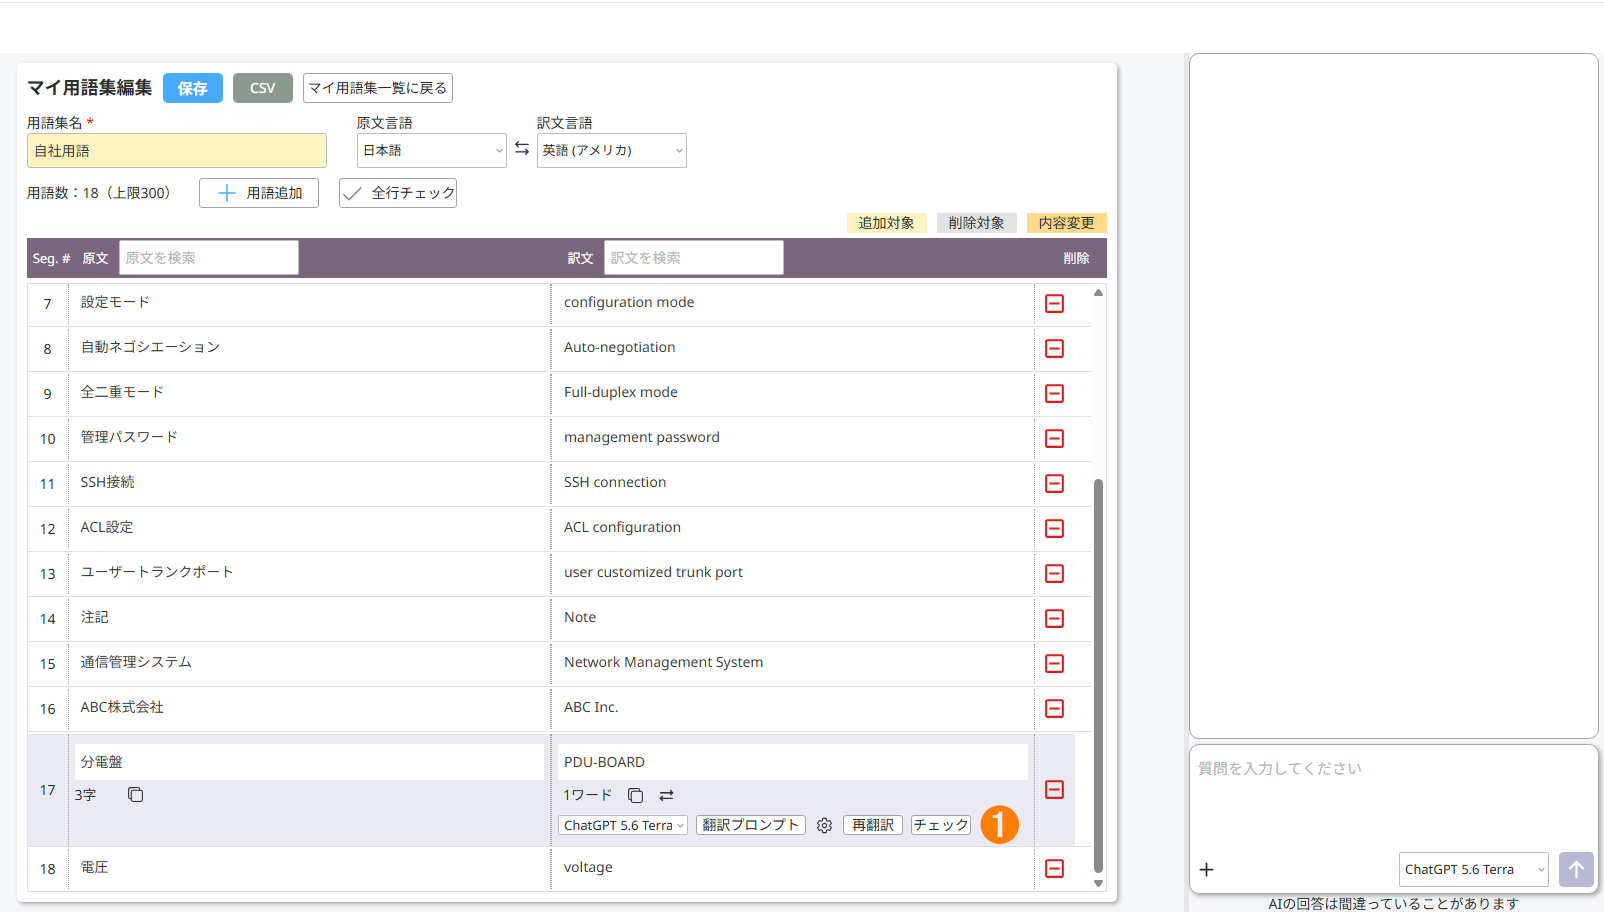Screen dimensions: 1604x912
Task: Click the table scrollbar up arrow
Action: 1098,292
